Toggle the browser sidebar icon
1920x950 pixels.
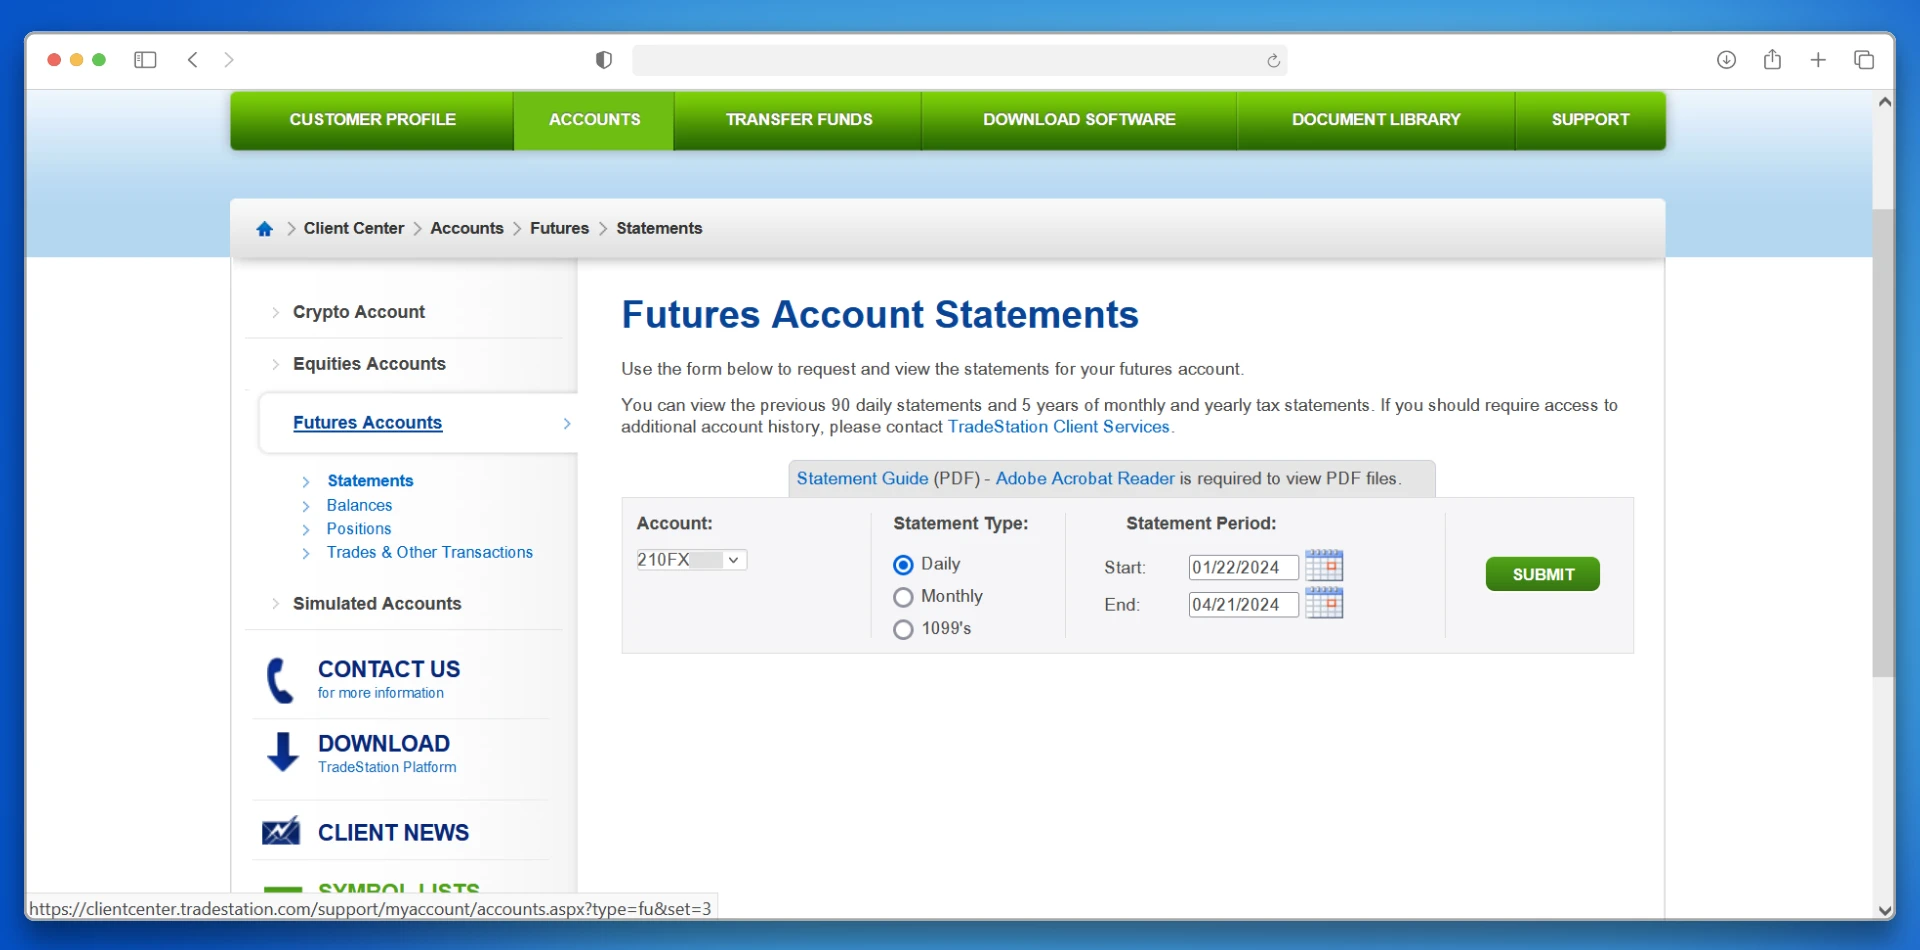click(x=145, y=60)
